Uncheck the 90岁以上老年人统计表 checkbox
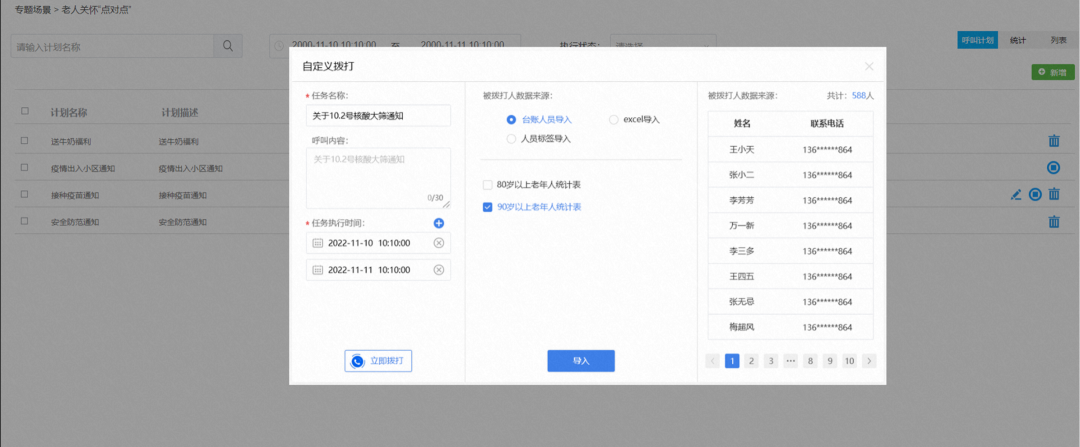Screen dimensions: 1080x447 [x=488, y=207]
